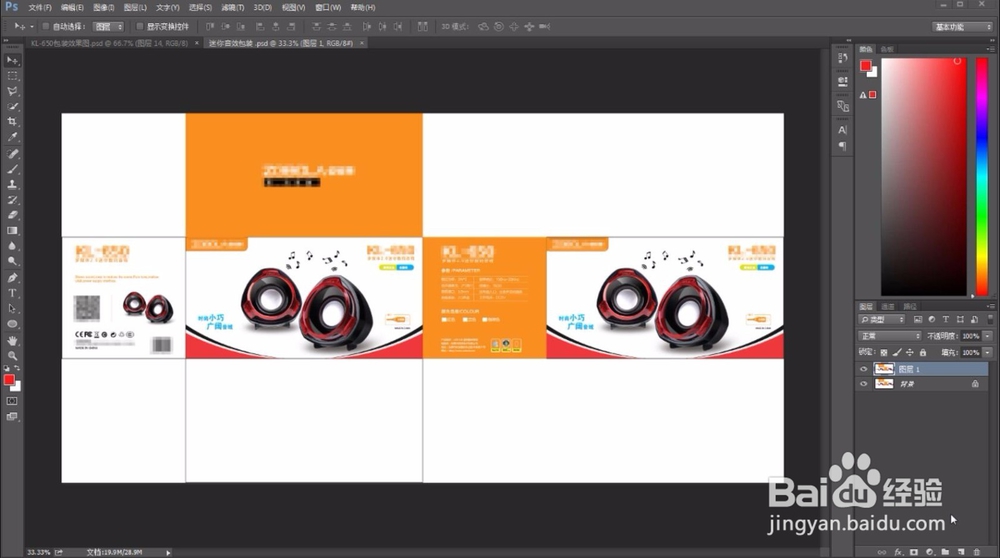Screen dimensions: 1000x558
Task: Open the History panel icon in the dock
Action: pos(842,57)
